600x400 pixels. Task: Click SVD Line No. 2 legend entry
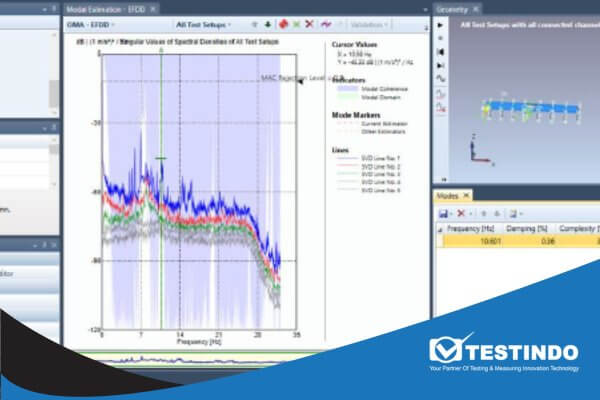368,167
